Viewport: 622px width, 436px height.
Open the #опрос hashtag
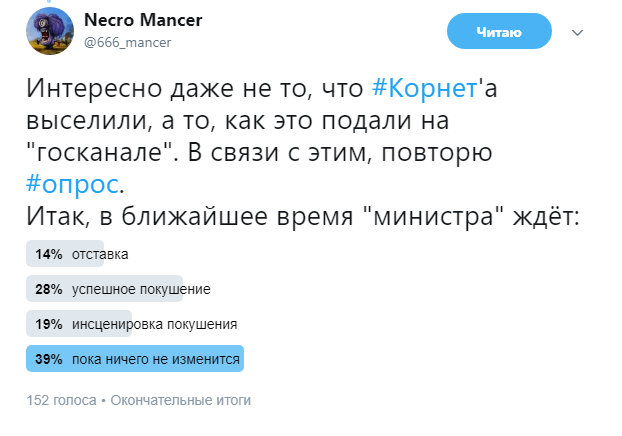(x=73, y=184)
